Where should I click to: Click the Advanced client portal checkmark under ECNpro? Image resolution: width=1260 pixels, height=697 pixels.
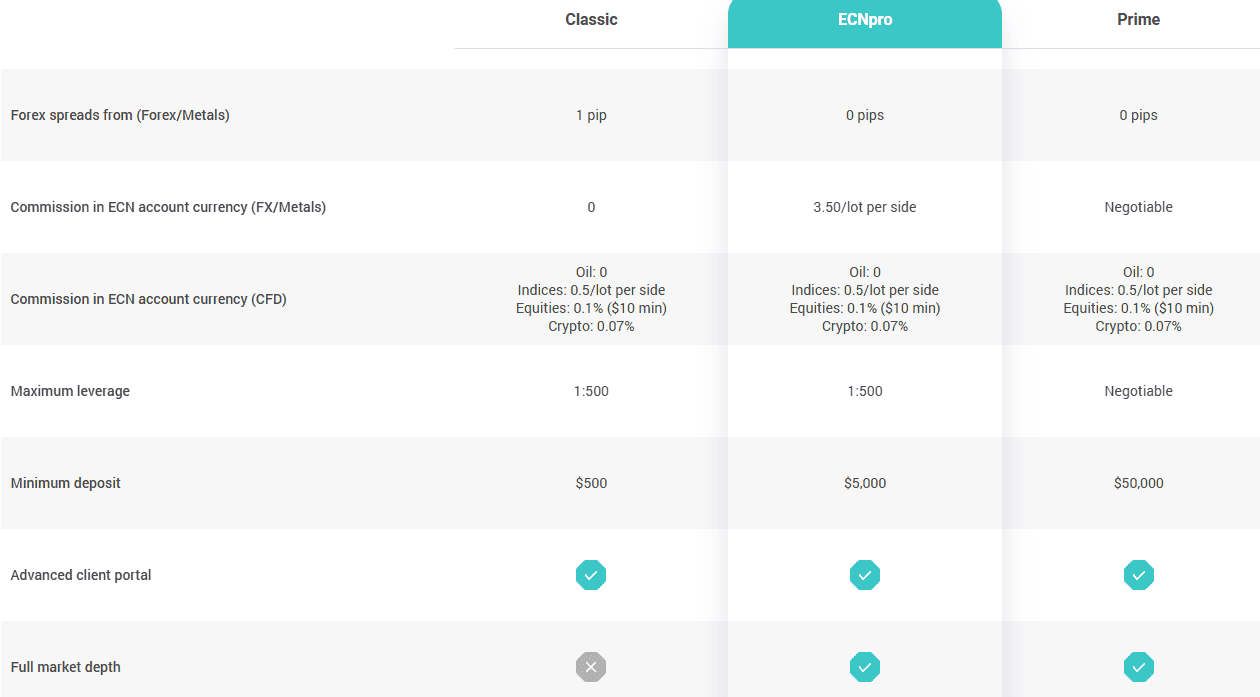pos(864,575)
